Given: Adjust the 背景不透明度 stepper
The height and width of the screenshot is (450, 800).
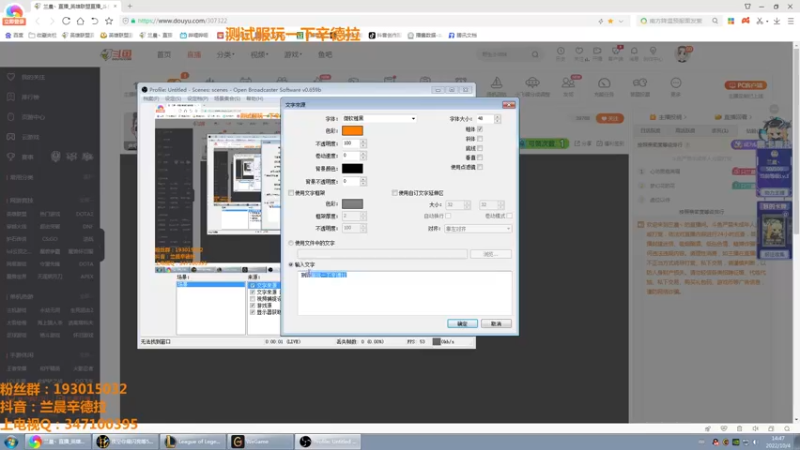Looking at the screenshot, I should tap(363, 181).
